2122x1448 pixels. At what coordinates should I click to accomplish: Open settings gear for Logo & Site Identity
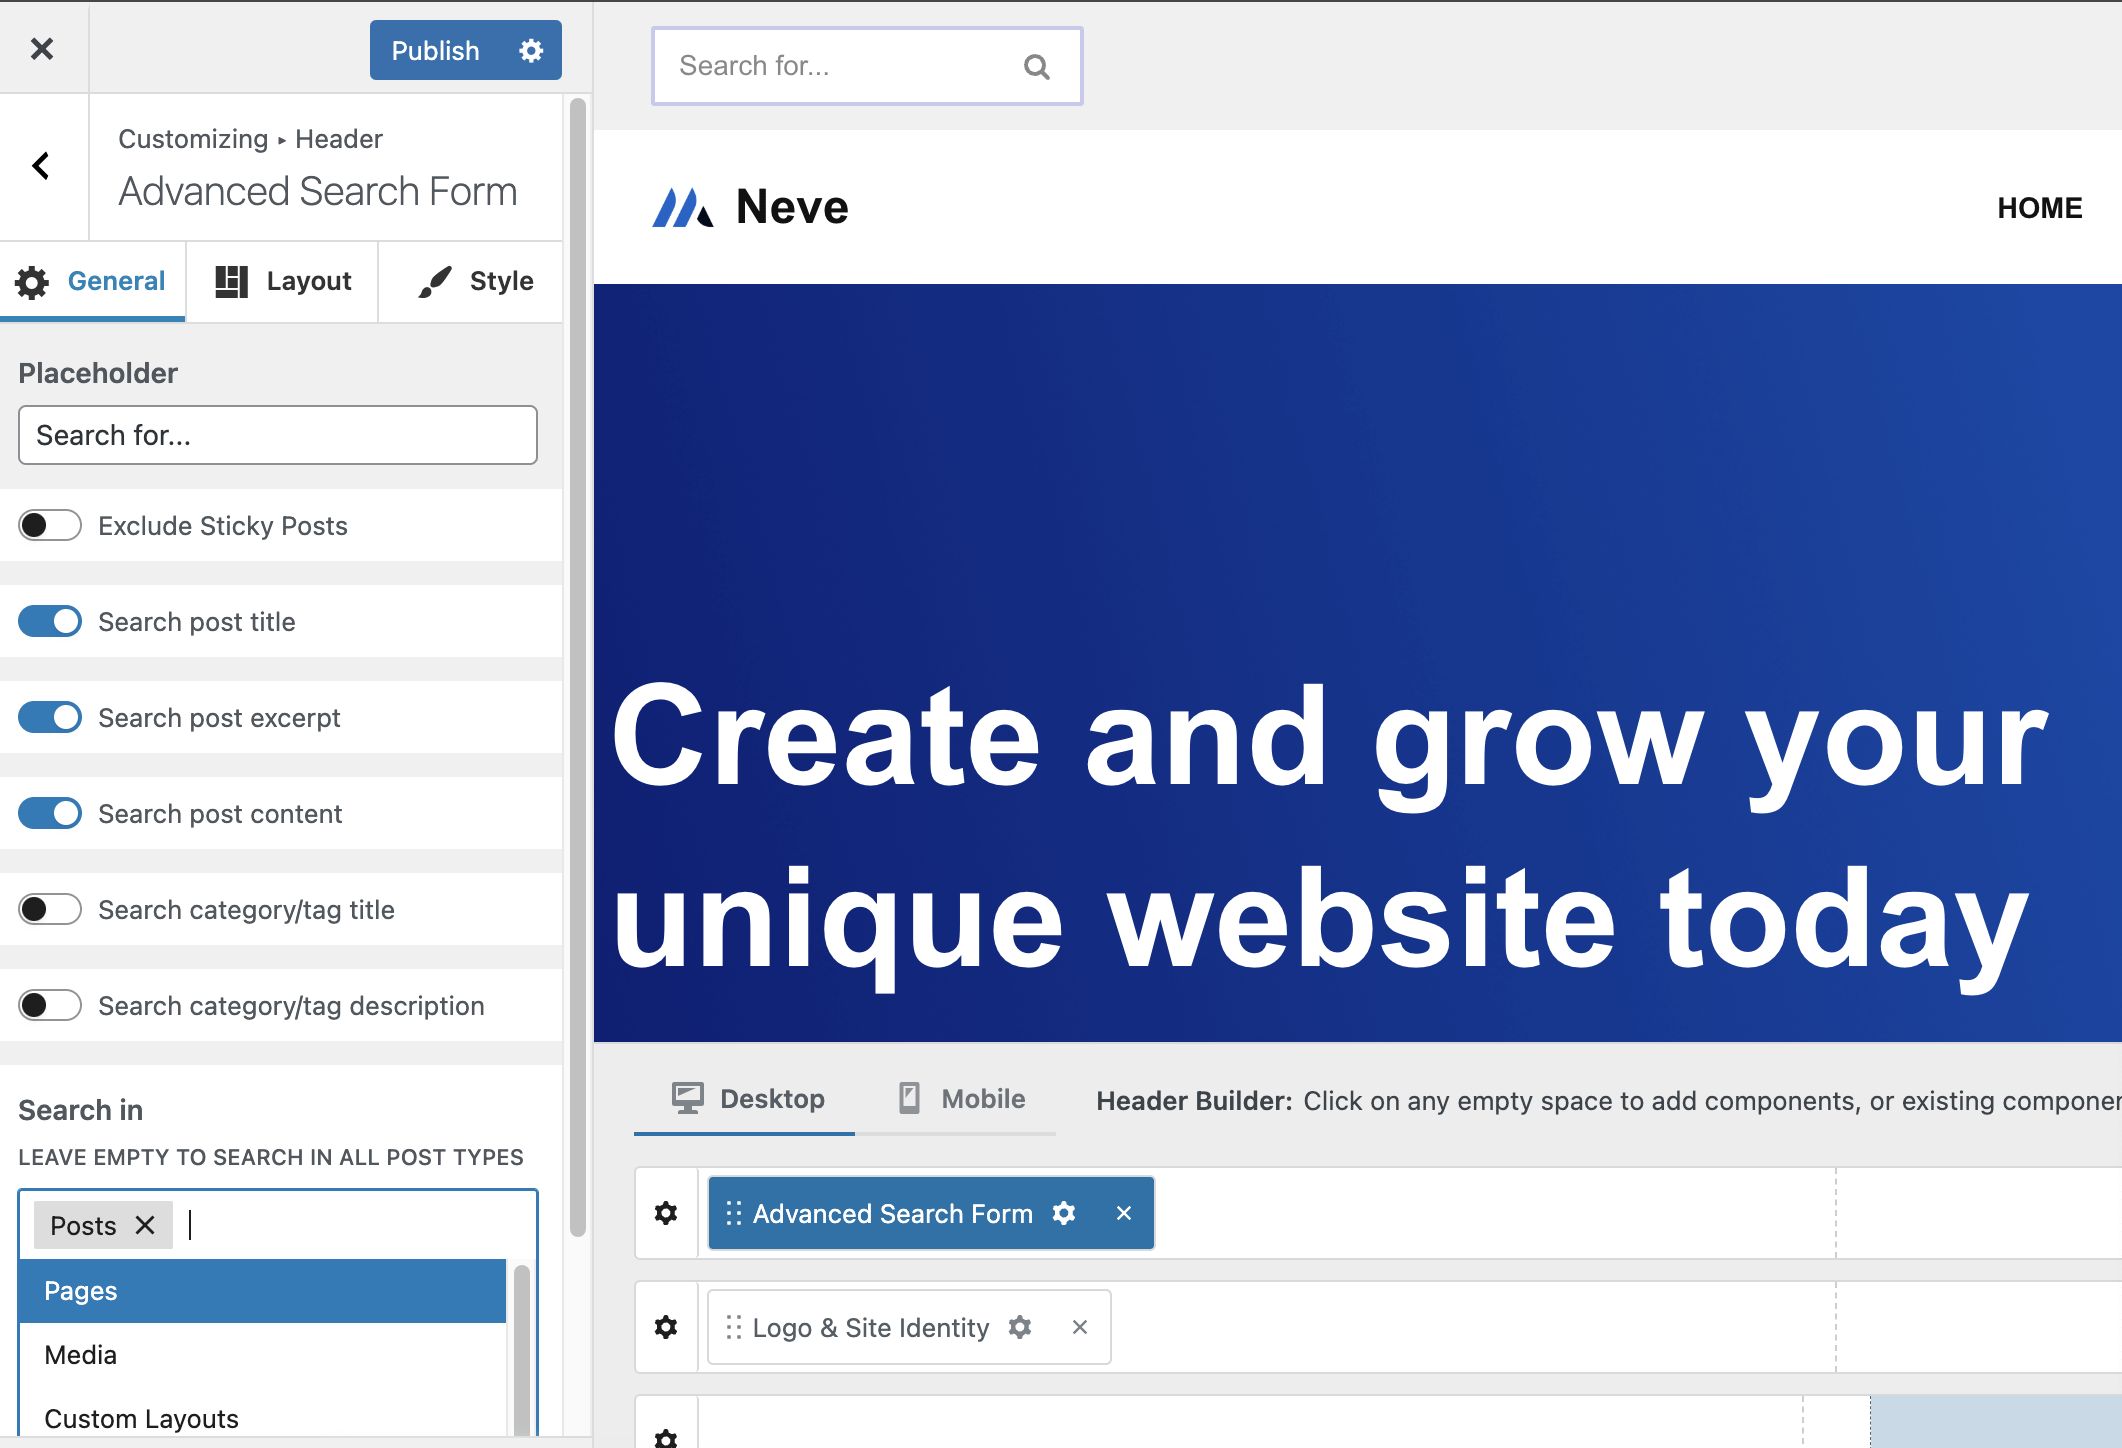coord(1020,1327)
